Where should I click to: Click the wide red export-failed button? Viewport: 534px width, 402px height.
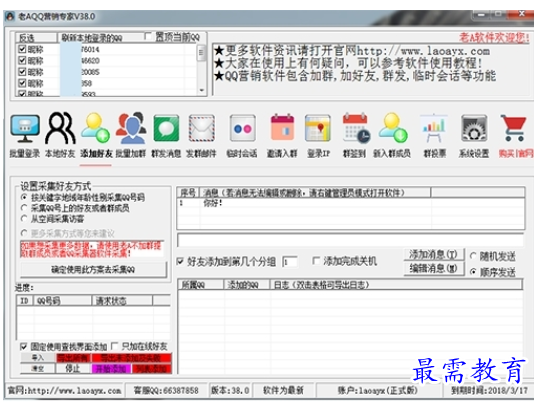[x=131, y=358]
